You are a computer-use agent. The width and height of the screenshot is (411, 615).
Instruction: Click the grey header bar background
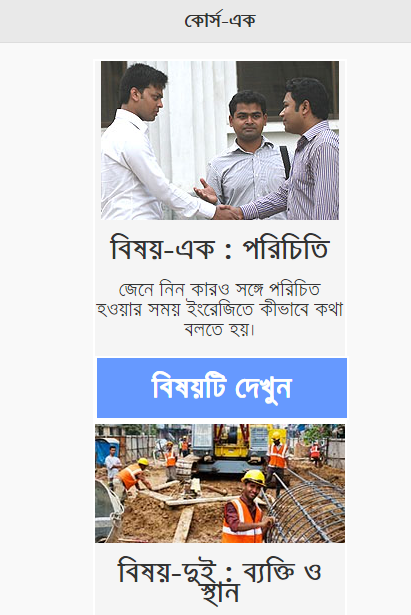[206, 21]
